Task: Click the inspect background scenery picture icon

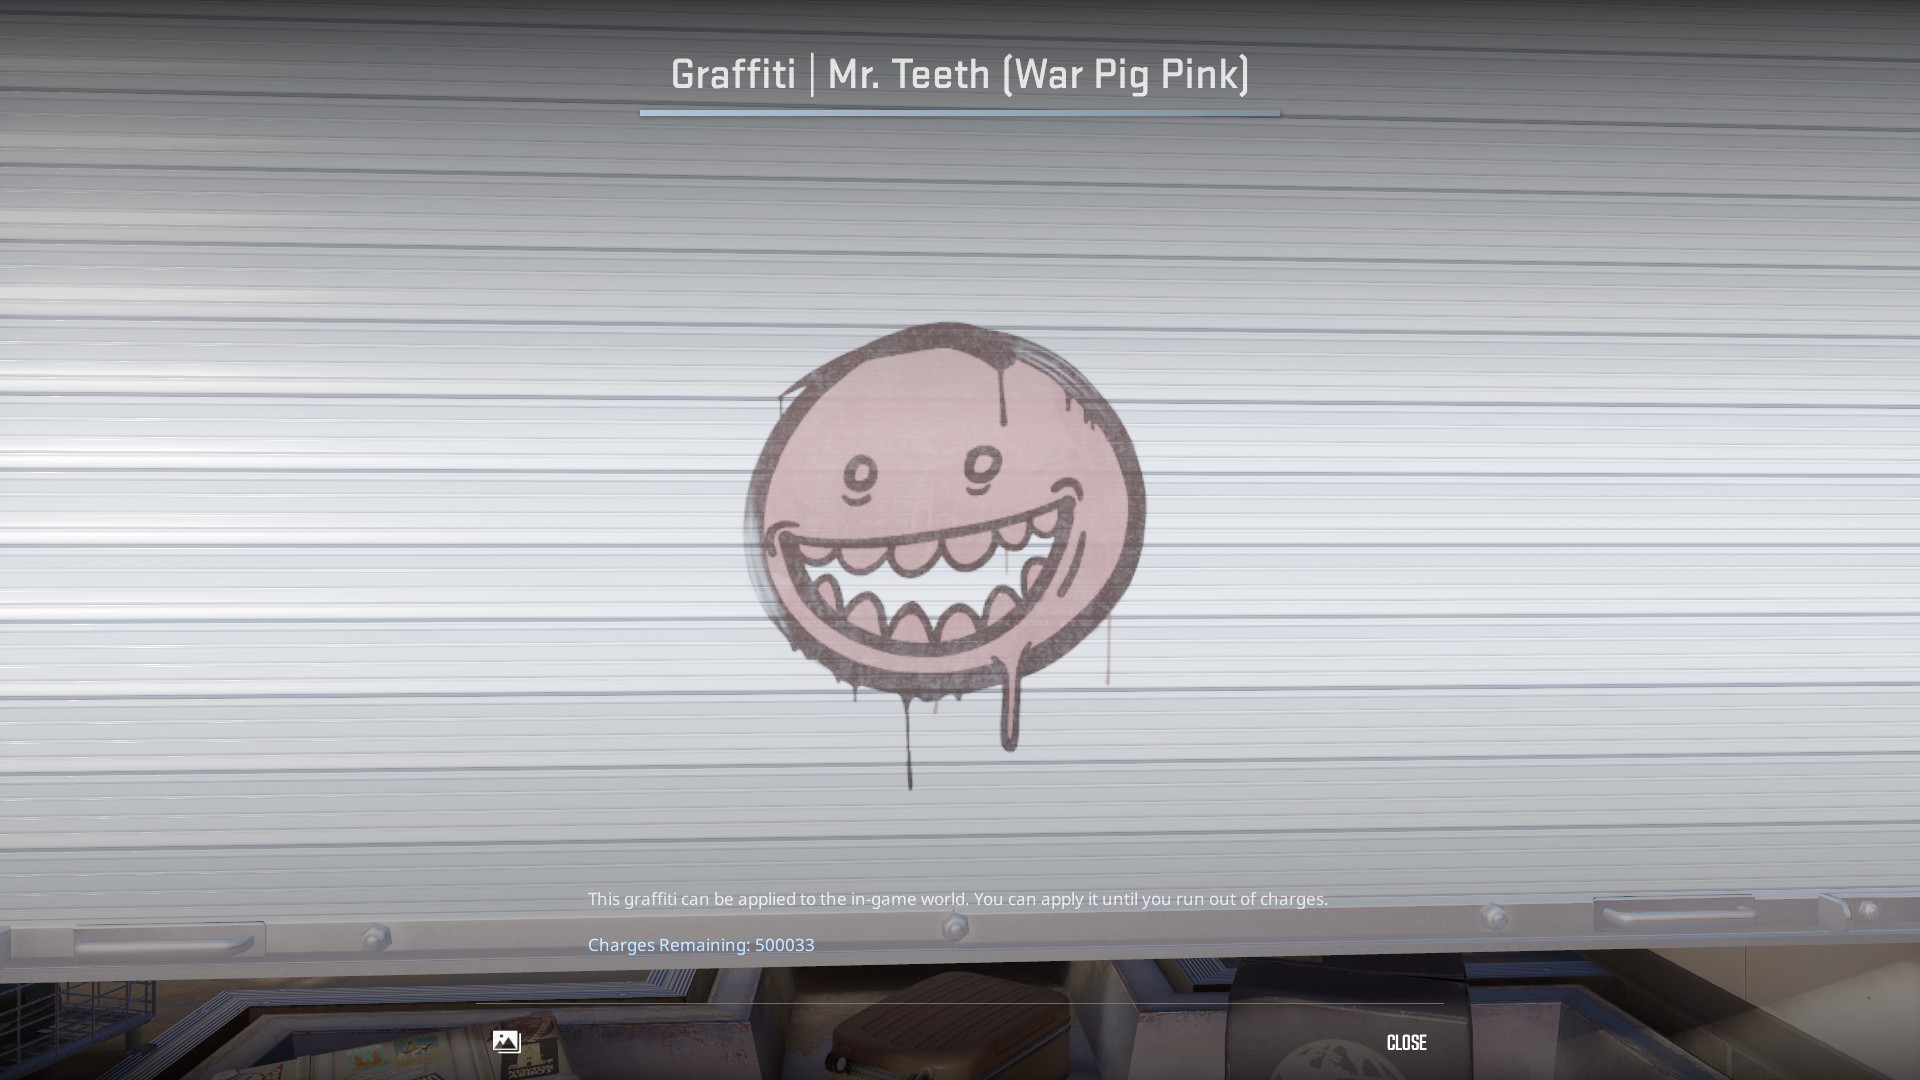Action: (x=506, y=1042)
